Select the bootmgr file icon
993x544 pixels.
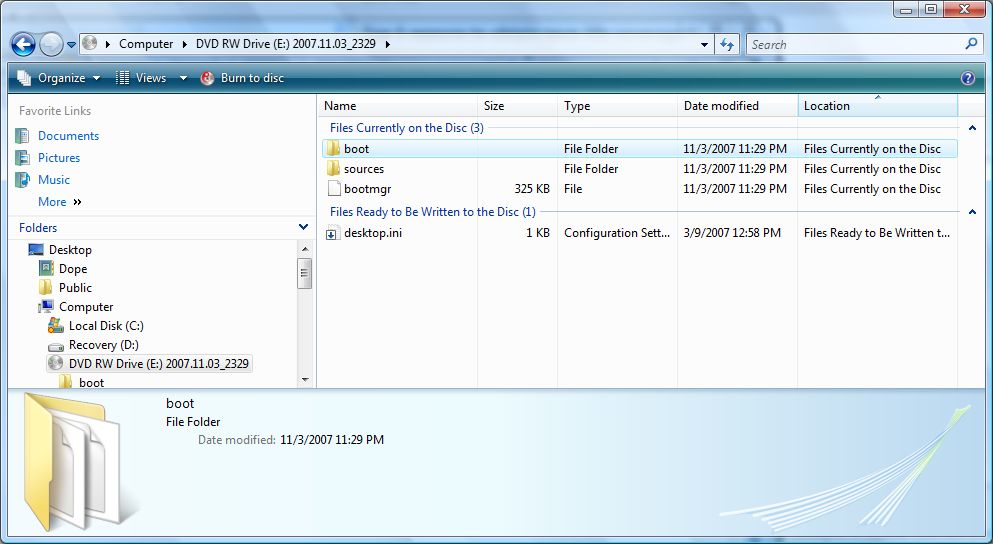pyautogui.click(x=333, y=189)
